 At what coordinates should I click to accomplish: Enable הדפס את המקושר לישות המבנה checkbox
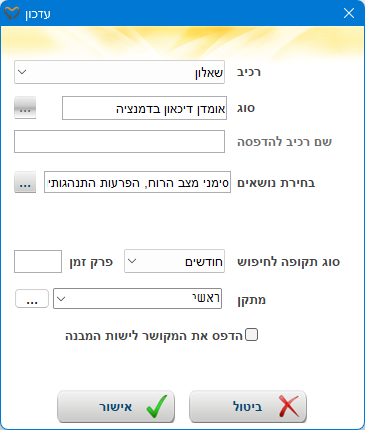click(251, 335)
